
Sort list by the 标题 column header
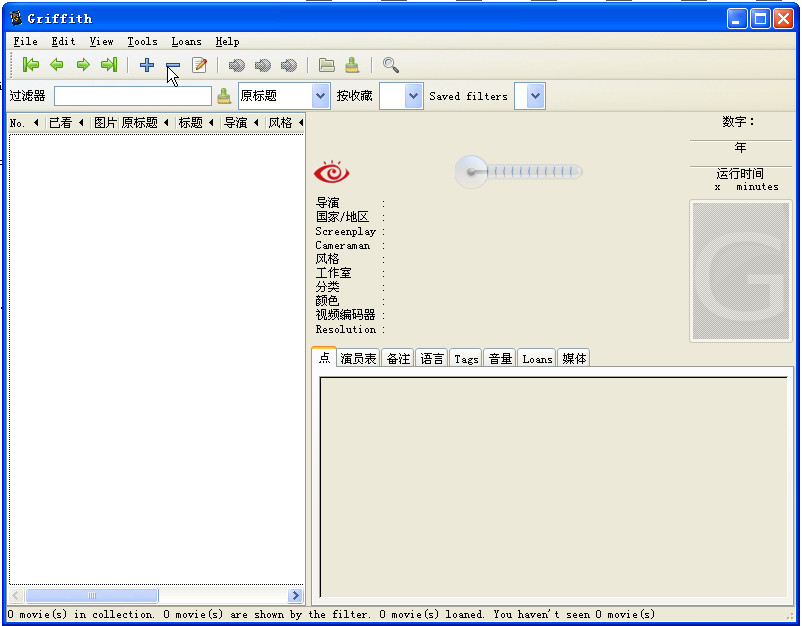[x=197, y=123]
